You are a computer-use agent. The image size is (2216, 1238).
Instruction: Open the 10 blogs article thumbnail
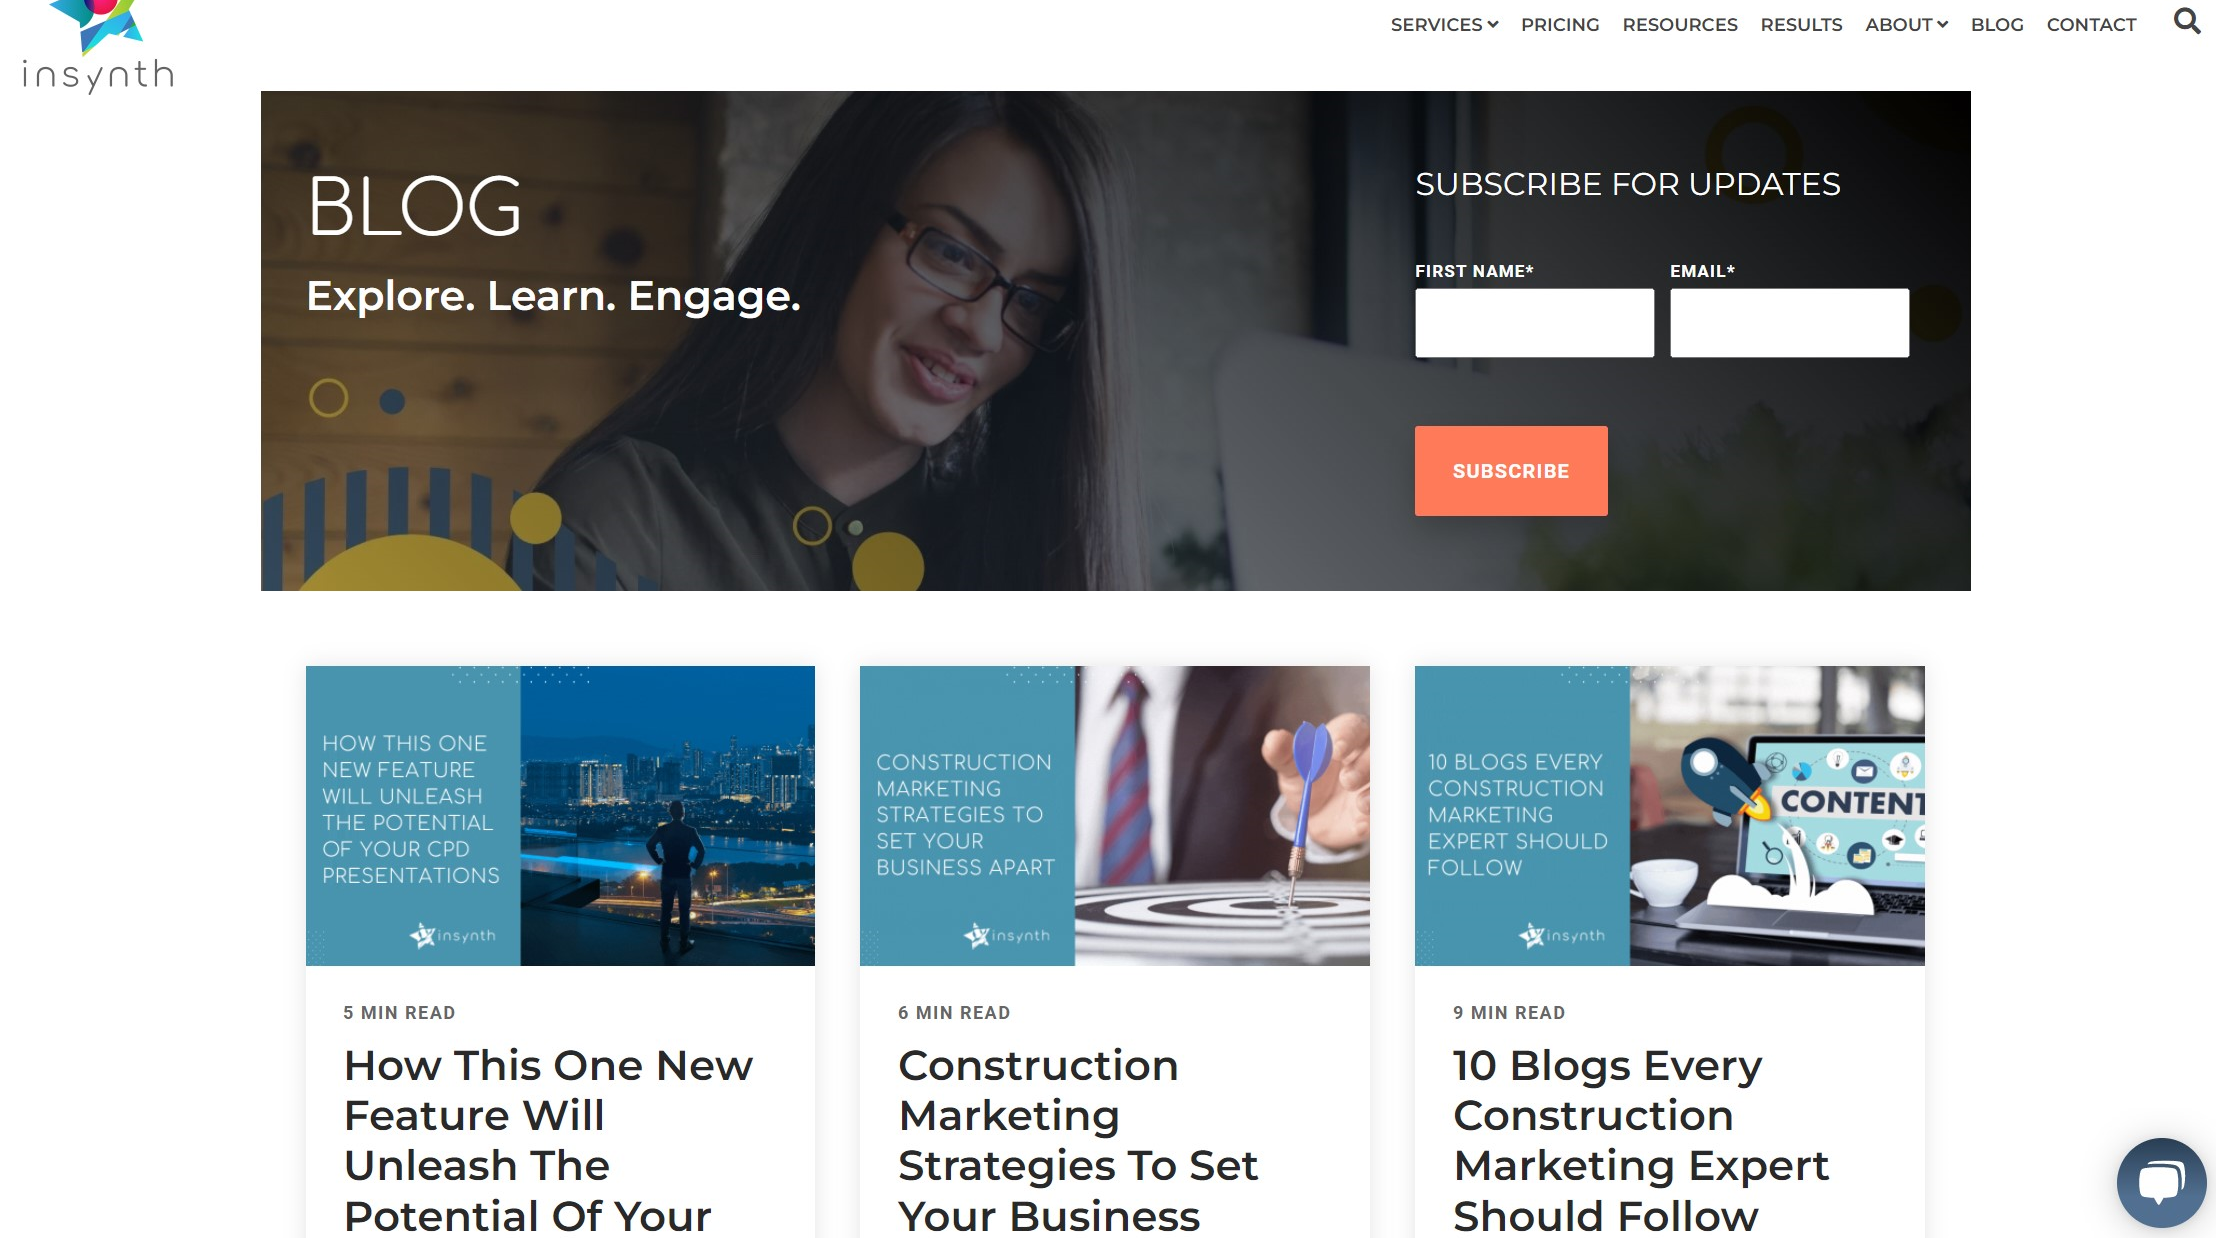click(1670, 816)
